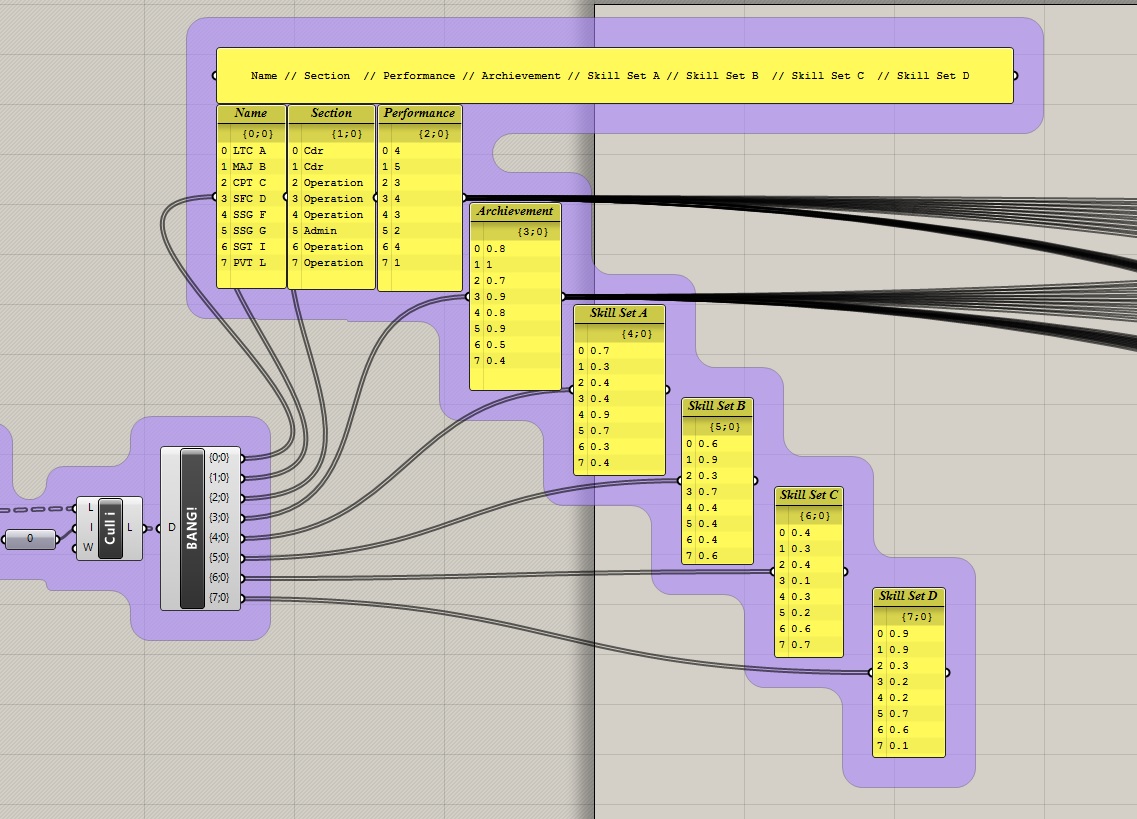This screenshot has height=819, width=1137.
Task: Click the {6;0} path label in Skill Set C
Action: click(x=815, y=516)
